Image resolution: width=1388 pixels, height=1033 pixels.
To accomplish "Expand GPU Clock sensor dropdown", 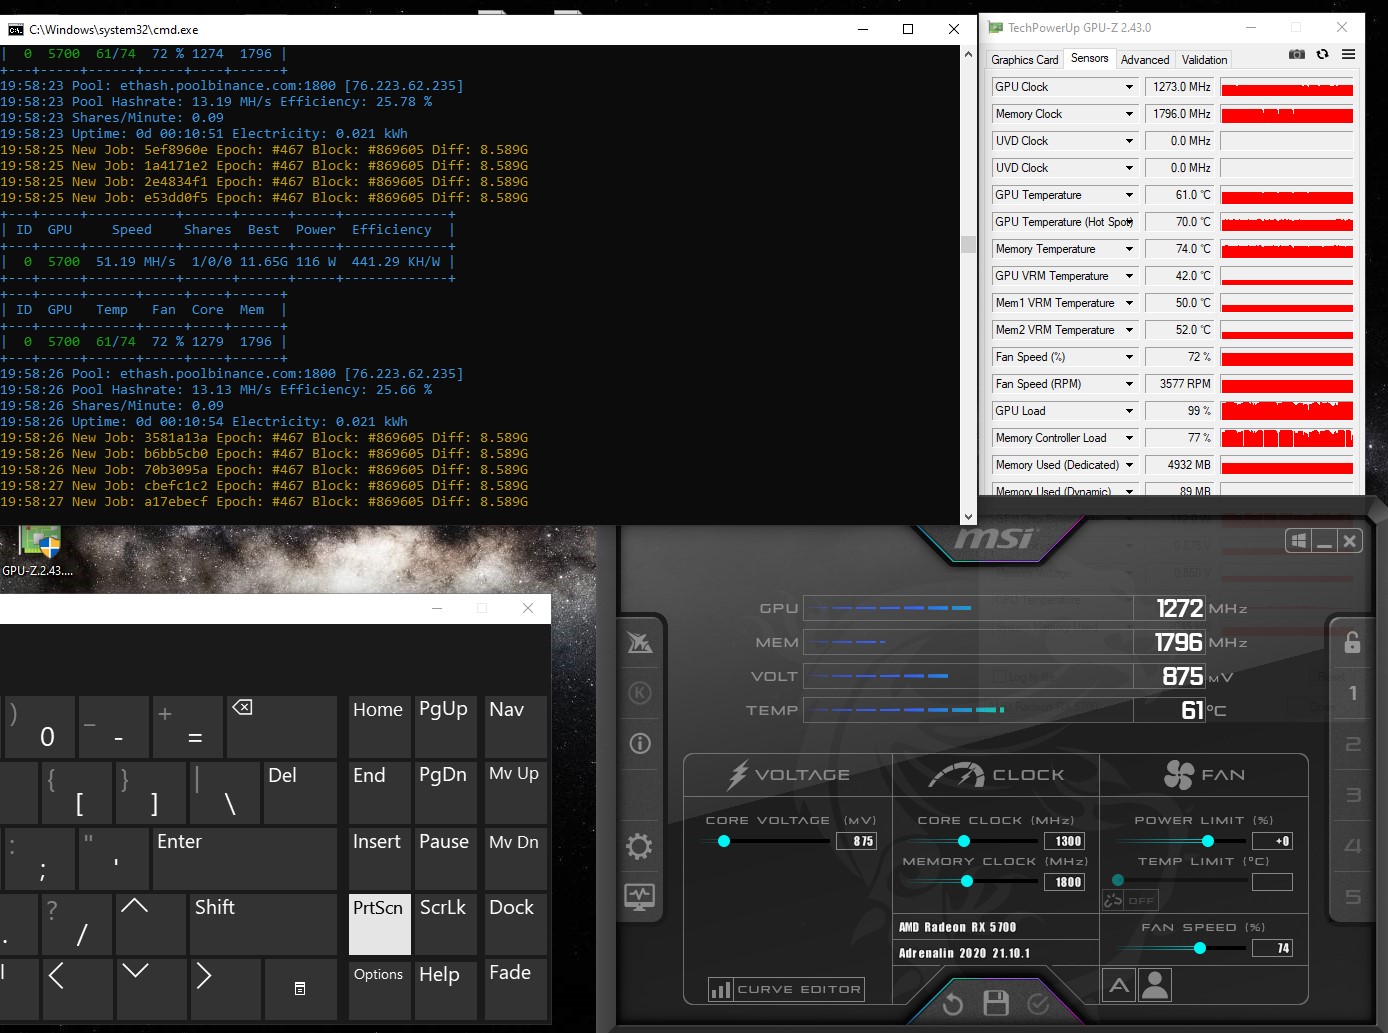I will [1130, 87].
